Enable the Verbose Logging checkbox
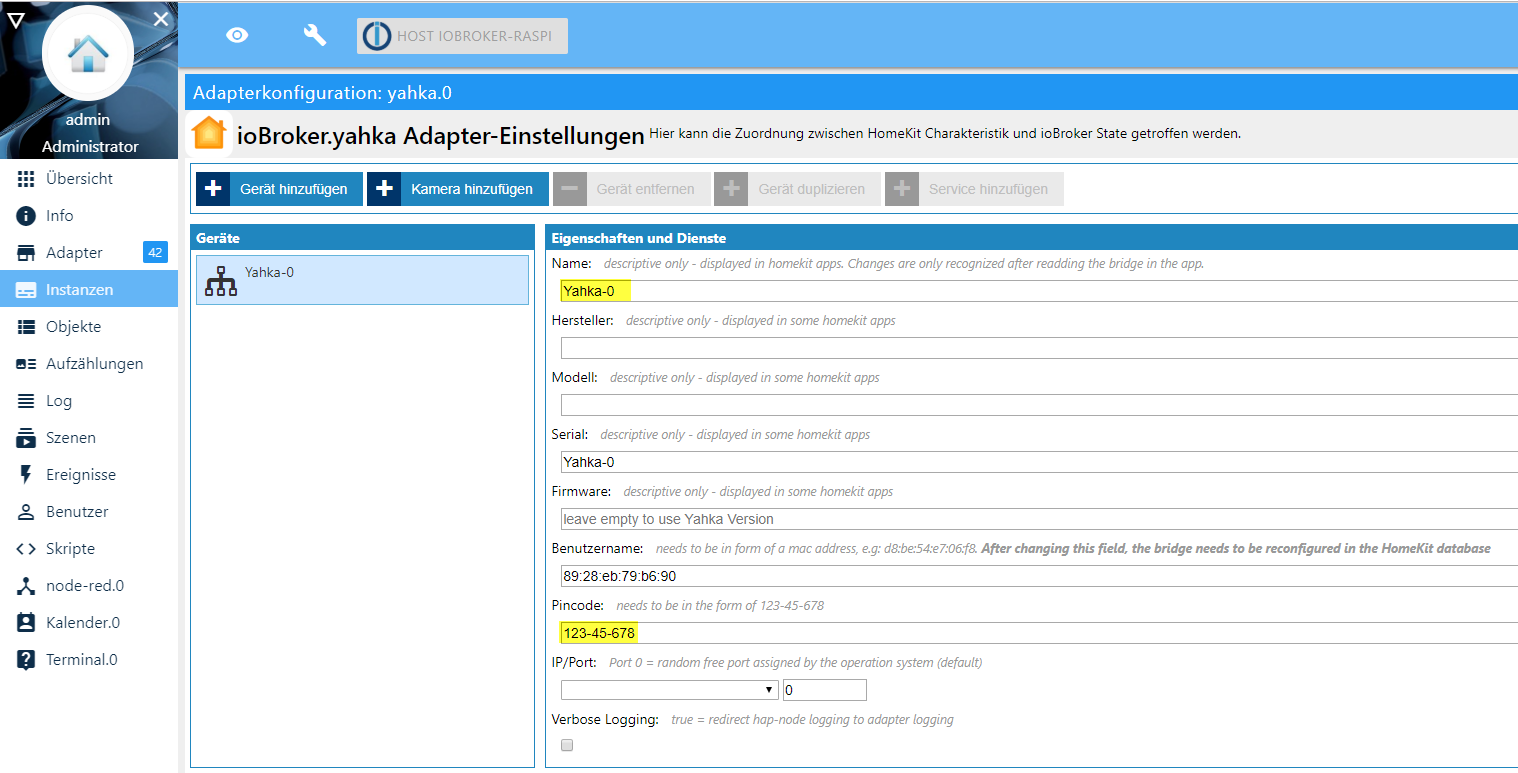This screenshot has width=1518, height=773. (x=567, y=745)
